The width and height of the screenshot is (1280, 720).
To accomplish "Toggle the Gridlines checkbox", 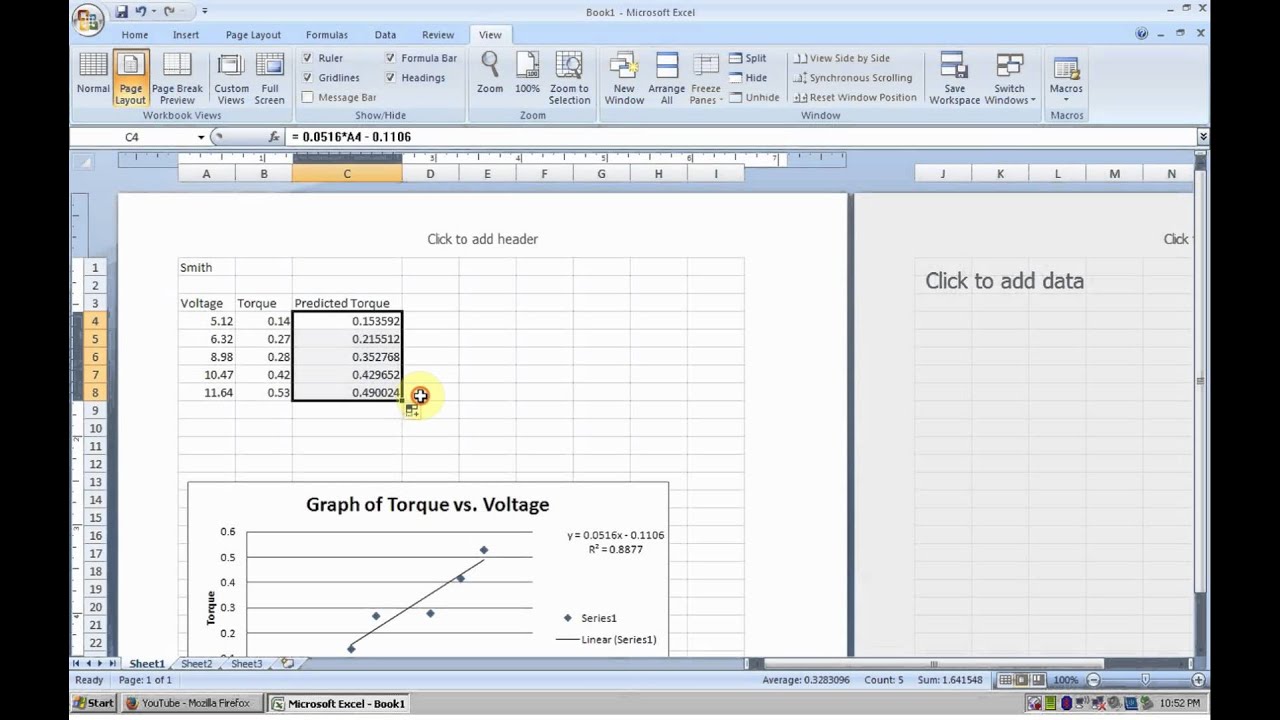I will [x=308, y=77].
